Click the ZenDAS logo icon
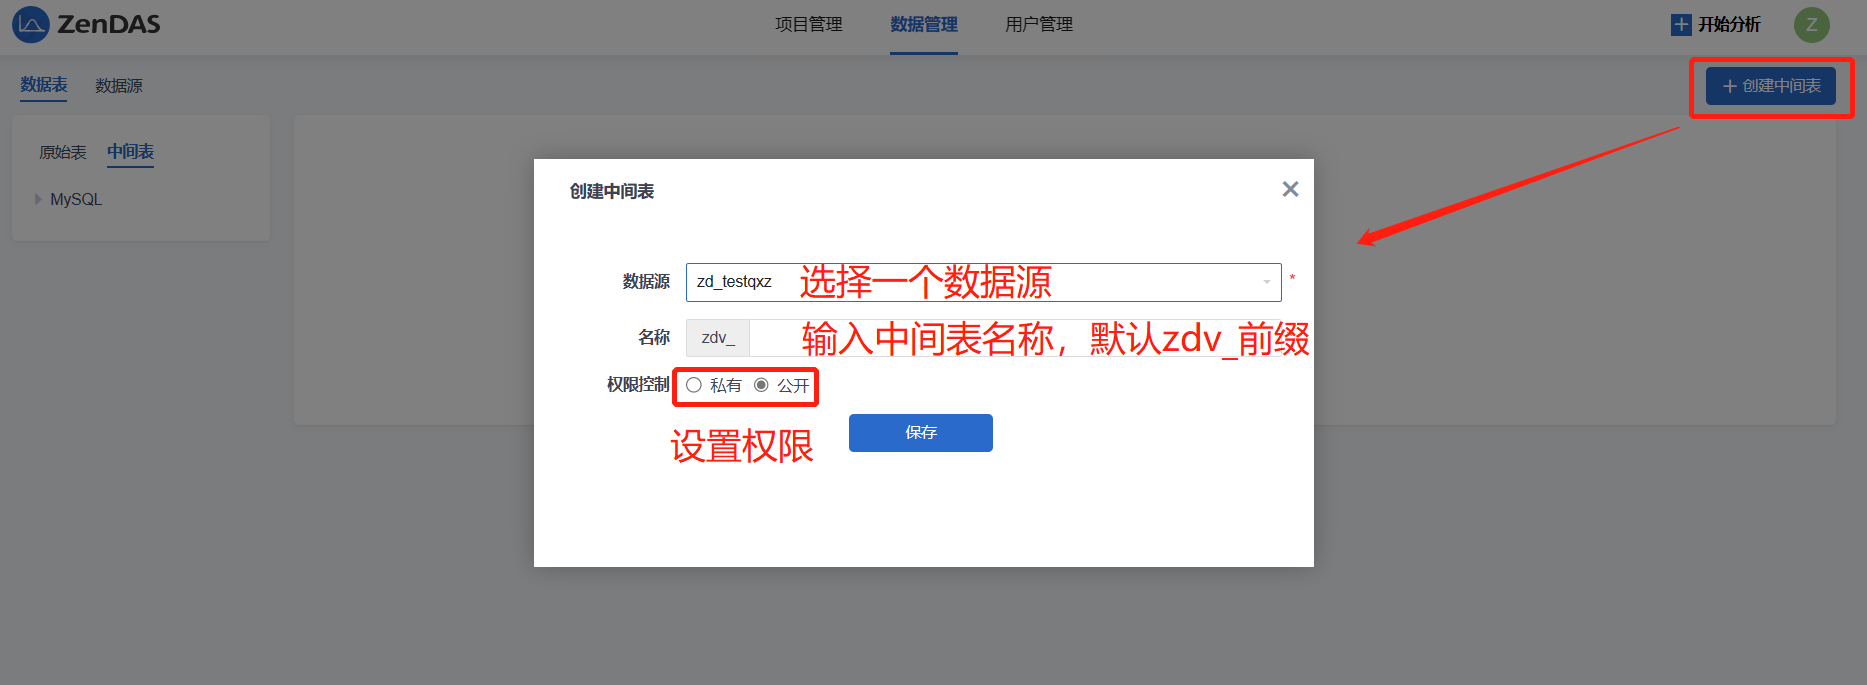 click(x=30, y=25)
